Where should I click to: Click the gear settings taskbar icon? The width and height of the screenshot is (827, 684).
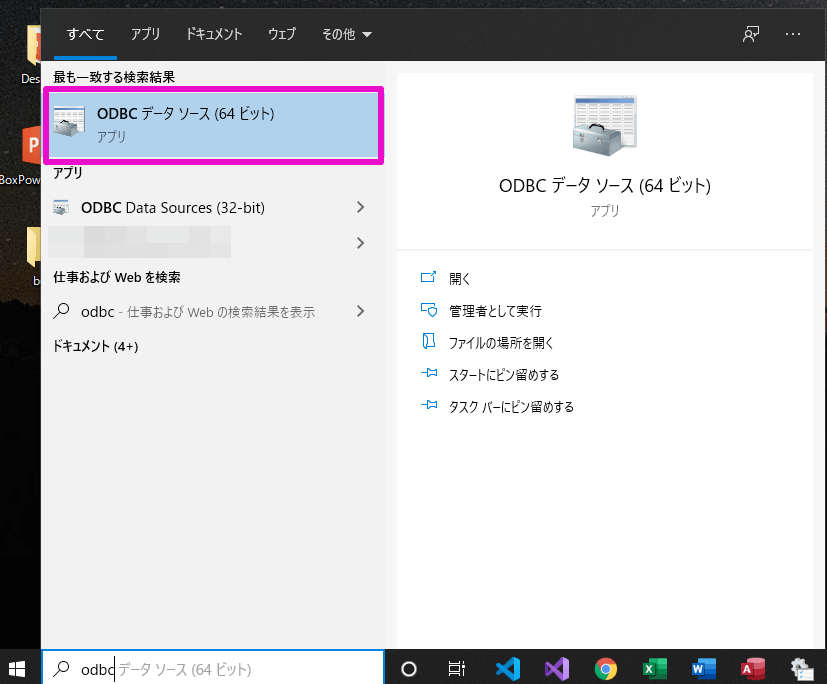[802, 669]
